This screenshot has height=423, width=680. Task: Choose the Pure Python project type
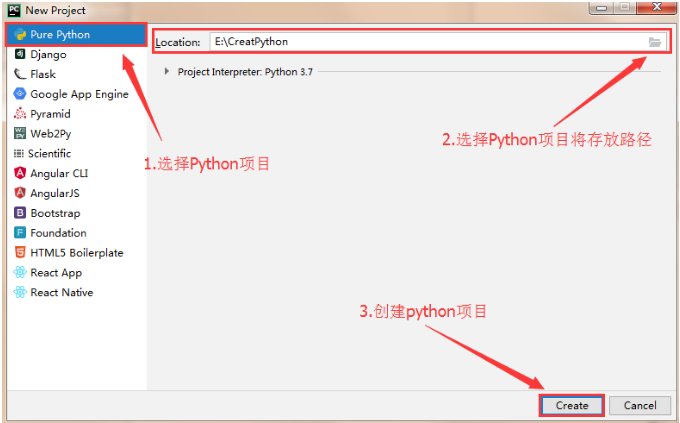[x=76, y=35]
